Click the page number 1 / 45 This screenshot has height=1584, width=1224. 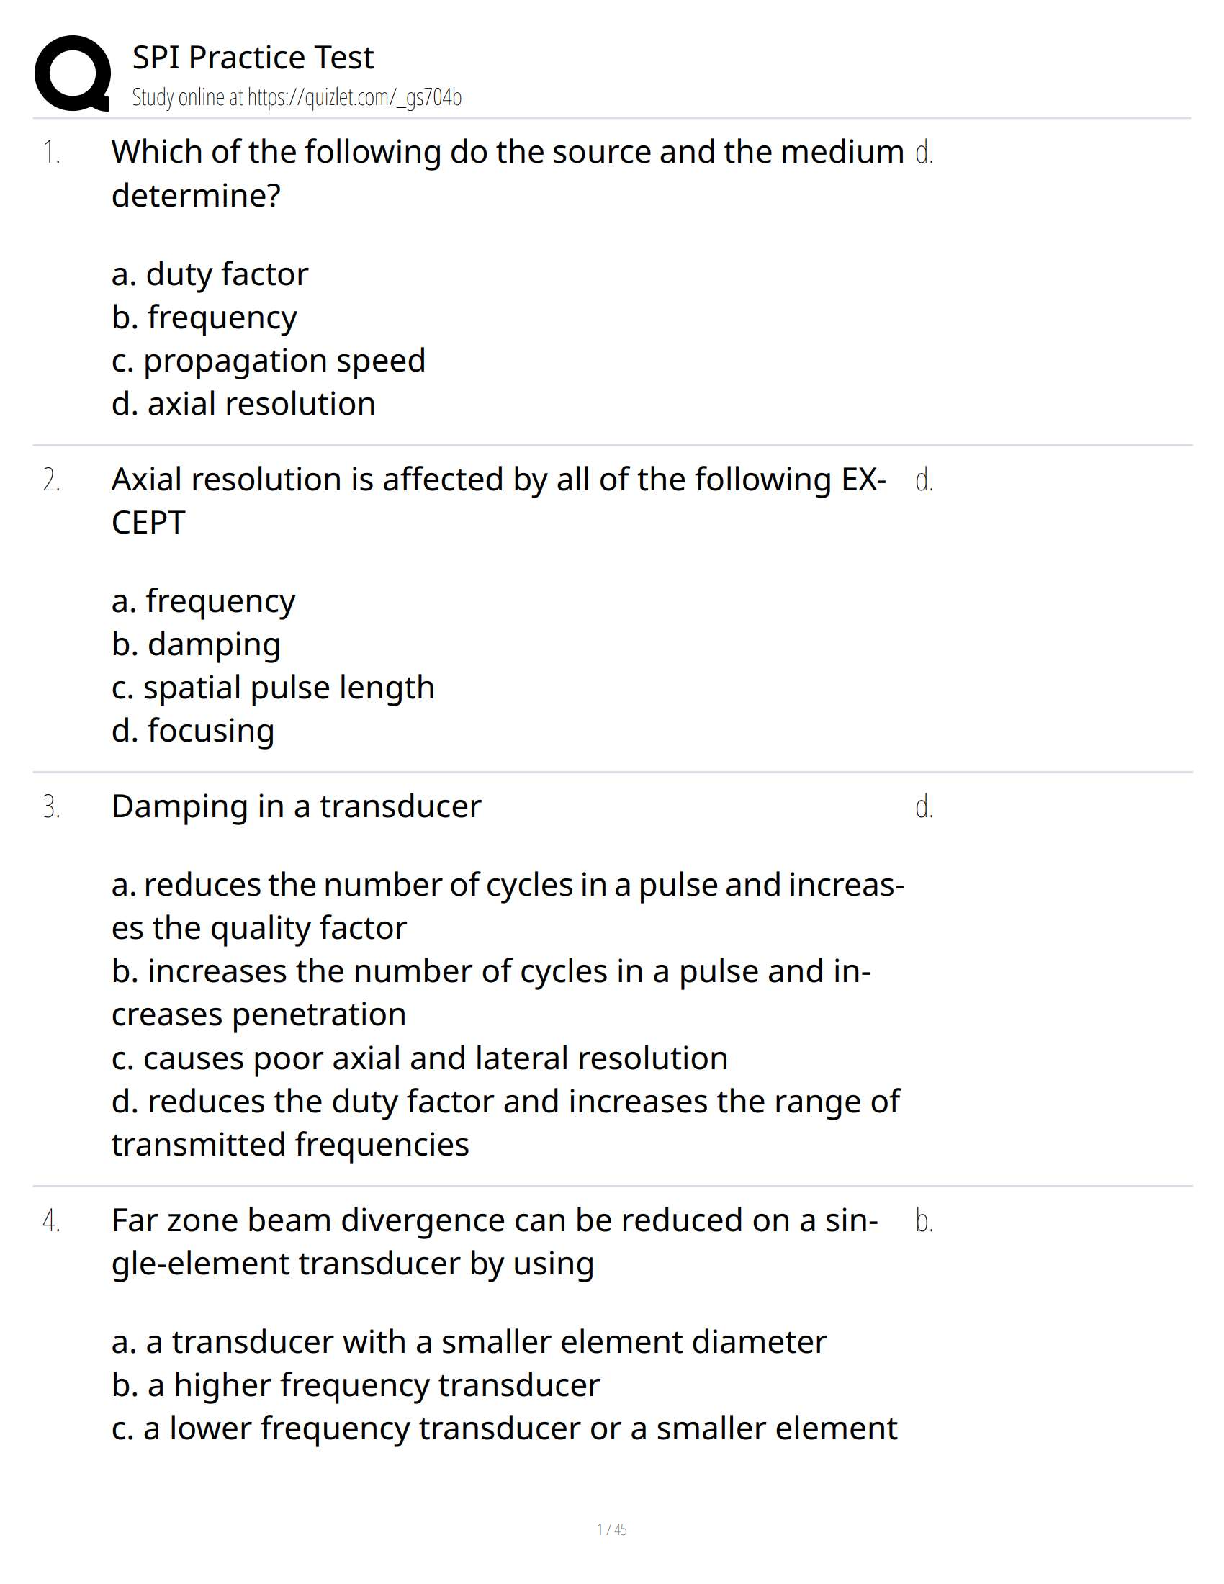click(611, 1529)
